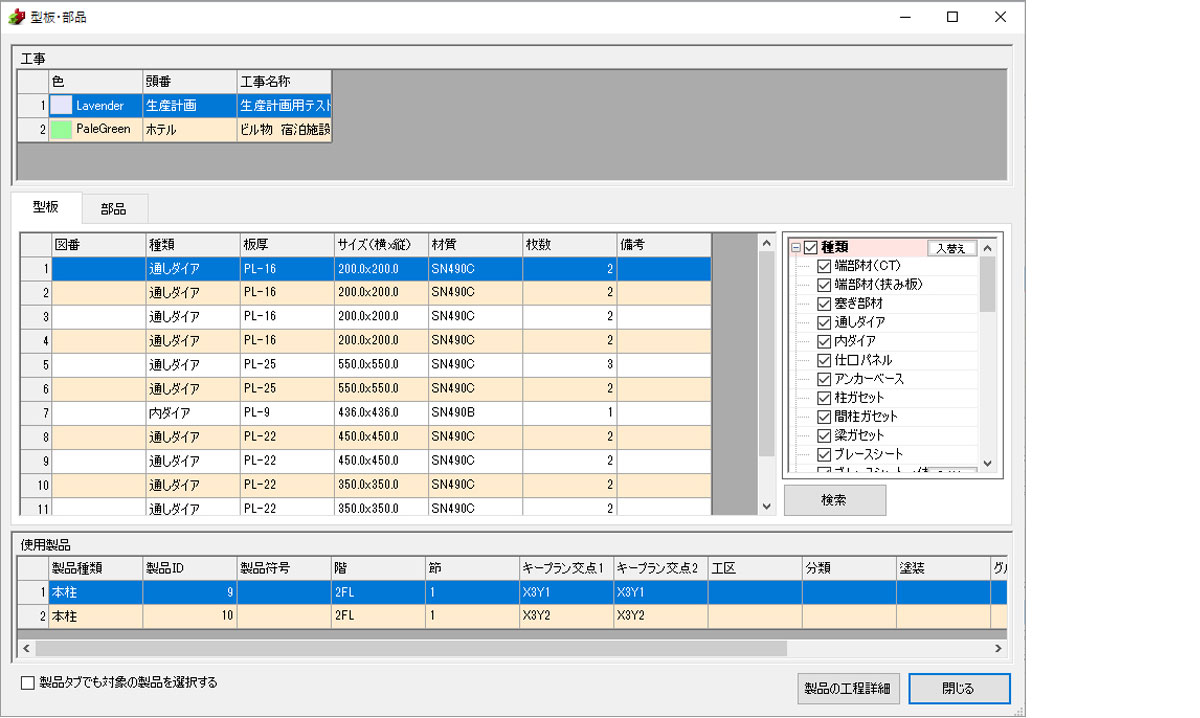Image resolution: width=1200 pixels, height=718 pixels.
Task: Uncheck the アンカーベース checkbox
Action: tap(824, 379)
